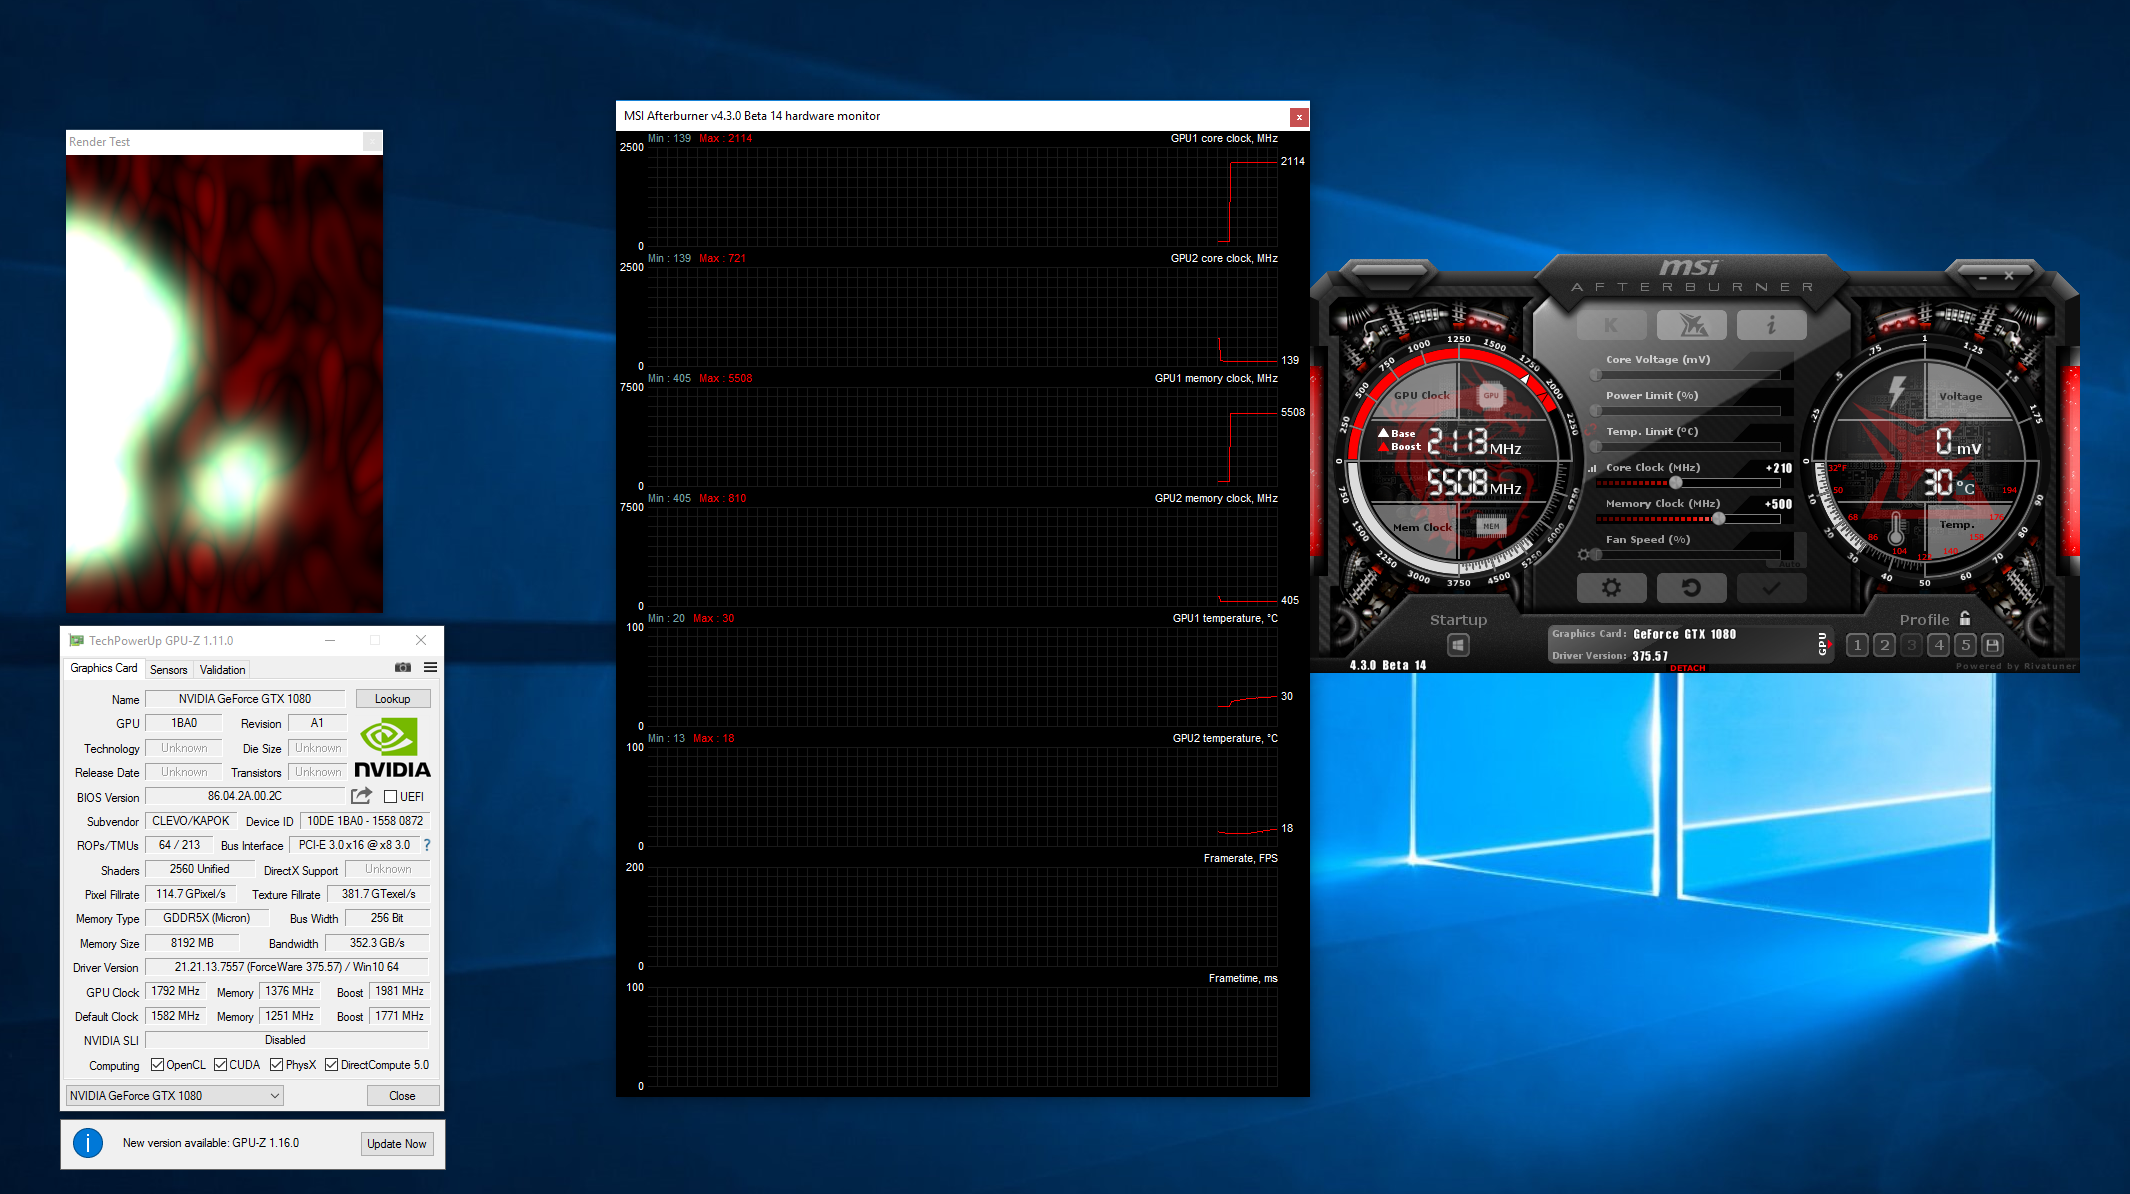Click the Lookup button in GPU-Z

coord(393,699)
